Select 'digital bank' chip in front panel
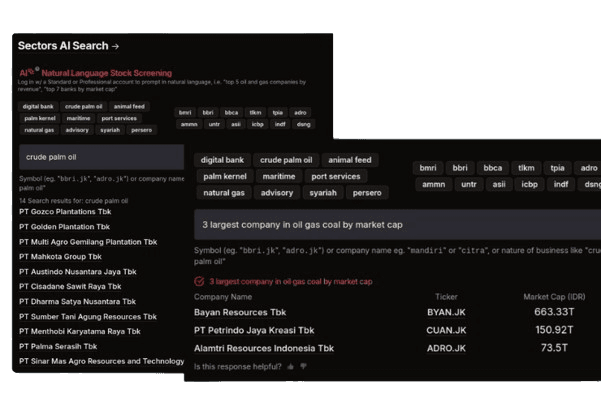 222,160
